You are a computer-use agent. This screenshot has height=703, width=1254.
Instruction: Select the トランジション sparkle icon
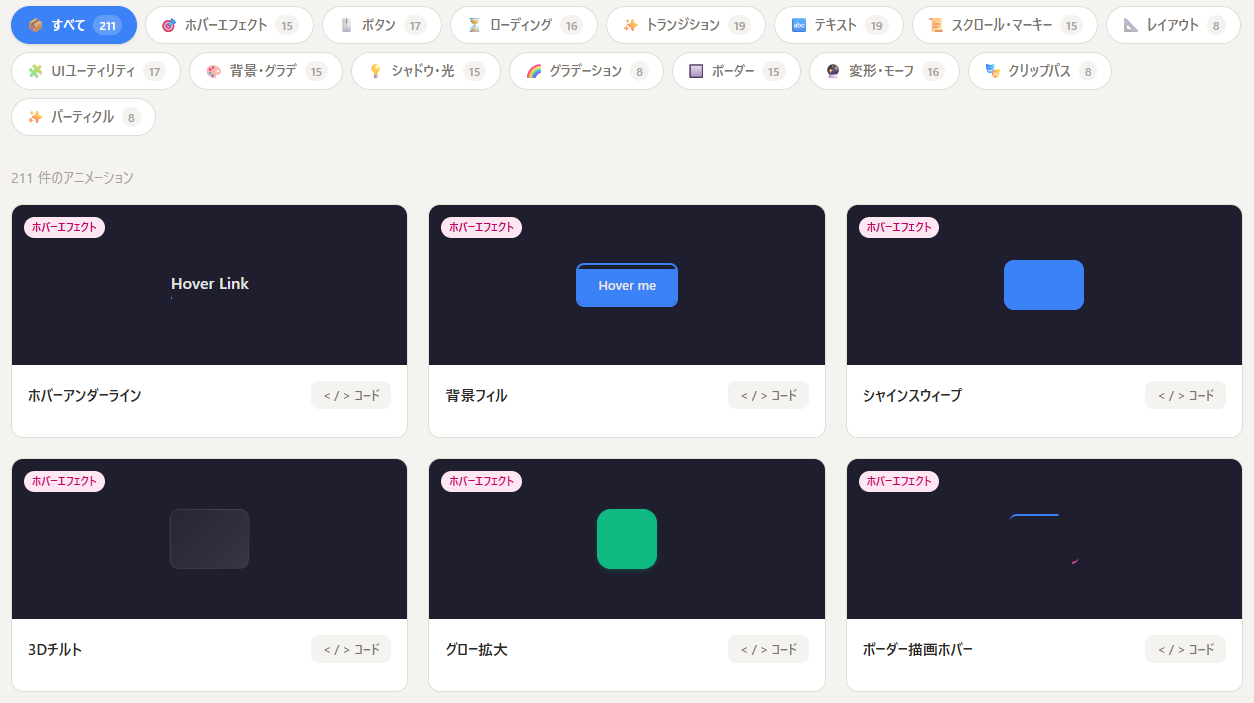pos(633,25)
